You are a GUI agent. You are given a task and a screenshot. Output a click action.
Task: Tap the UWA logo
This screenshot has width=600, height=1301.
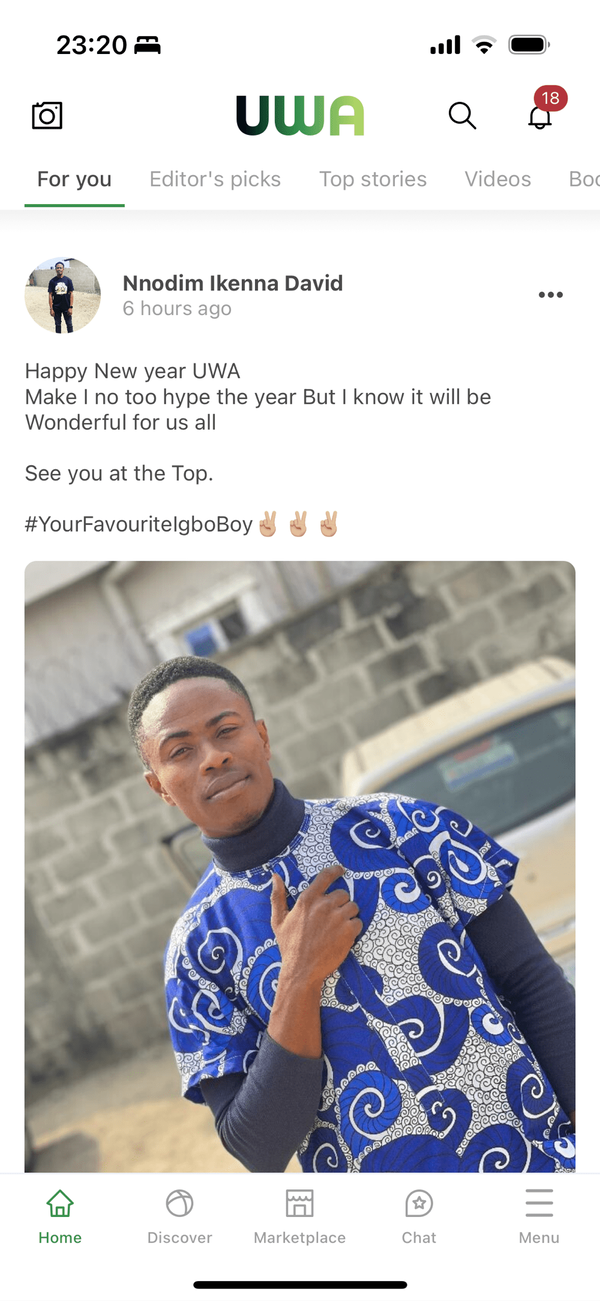coord(300,116)
